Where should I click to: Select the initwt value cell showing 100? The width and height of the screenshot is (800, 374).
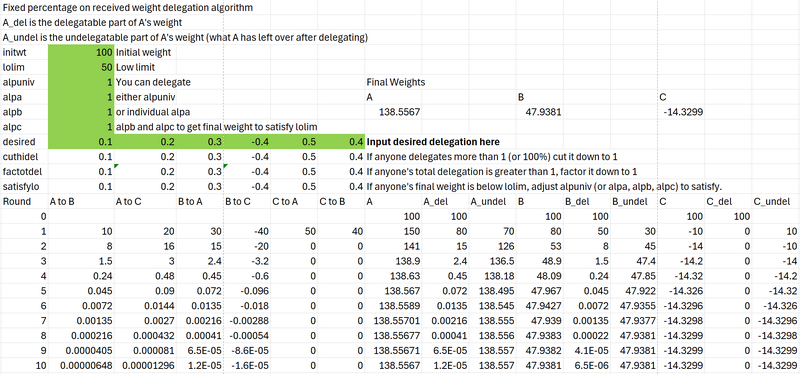coord(81,52)
